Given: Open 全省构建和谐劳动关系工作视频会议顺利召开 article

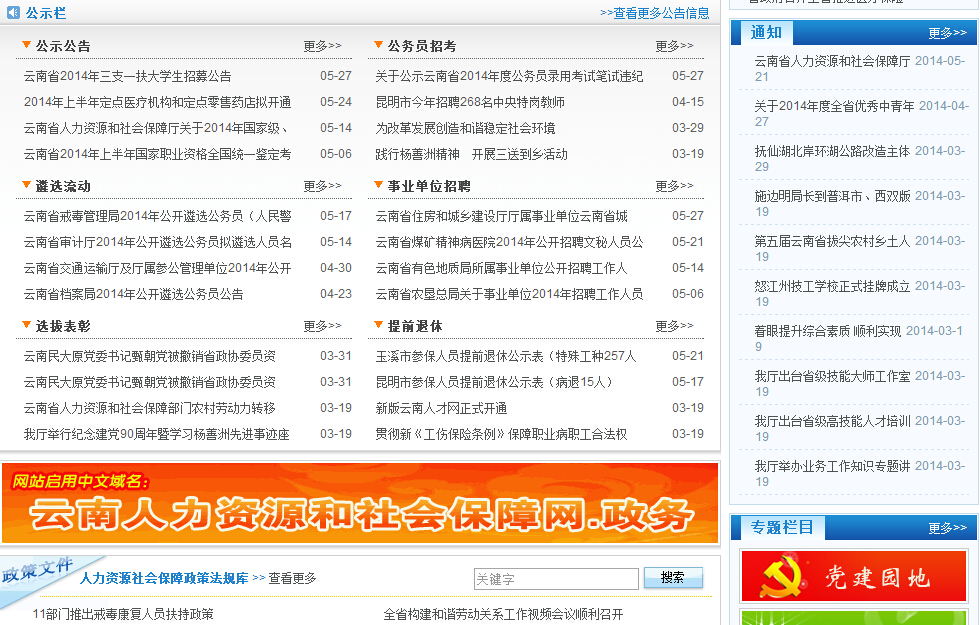Looking at the screenshot, I should [503, 614].
